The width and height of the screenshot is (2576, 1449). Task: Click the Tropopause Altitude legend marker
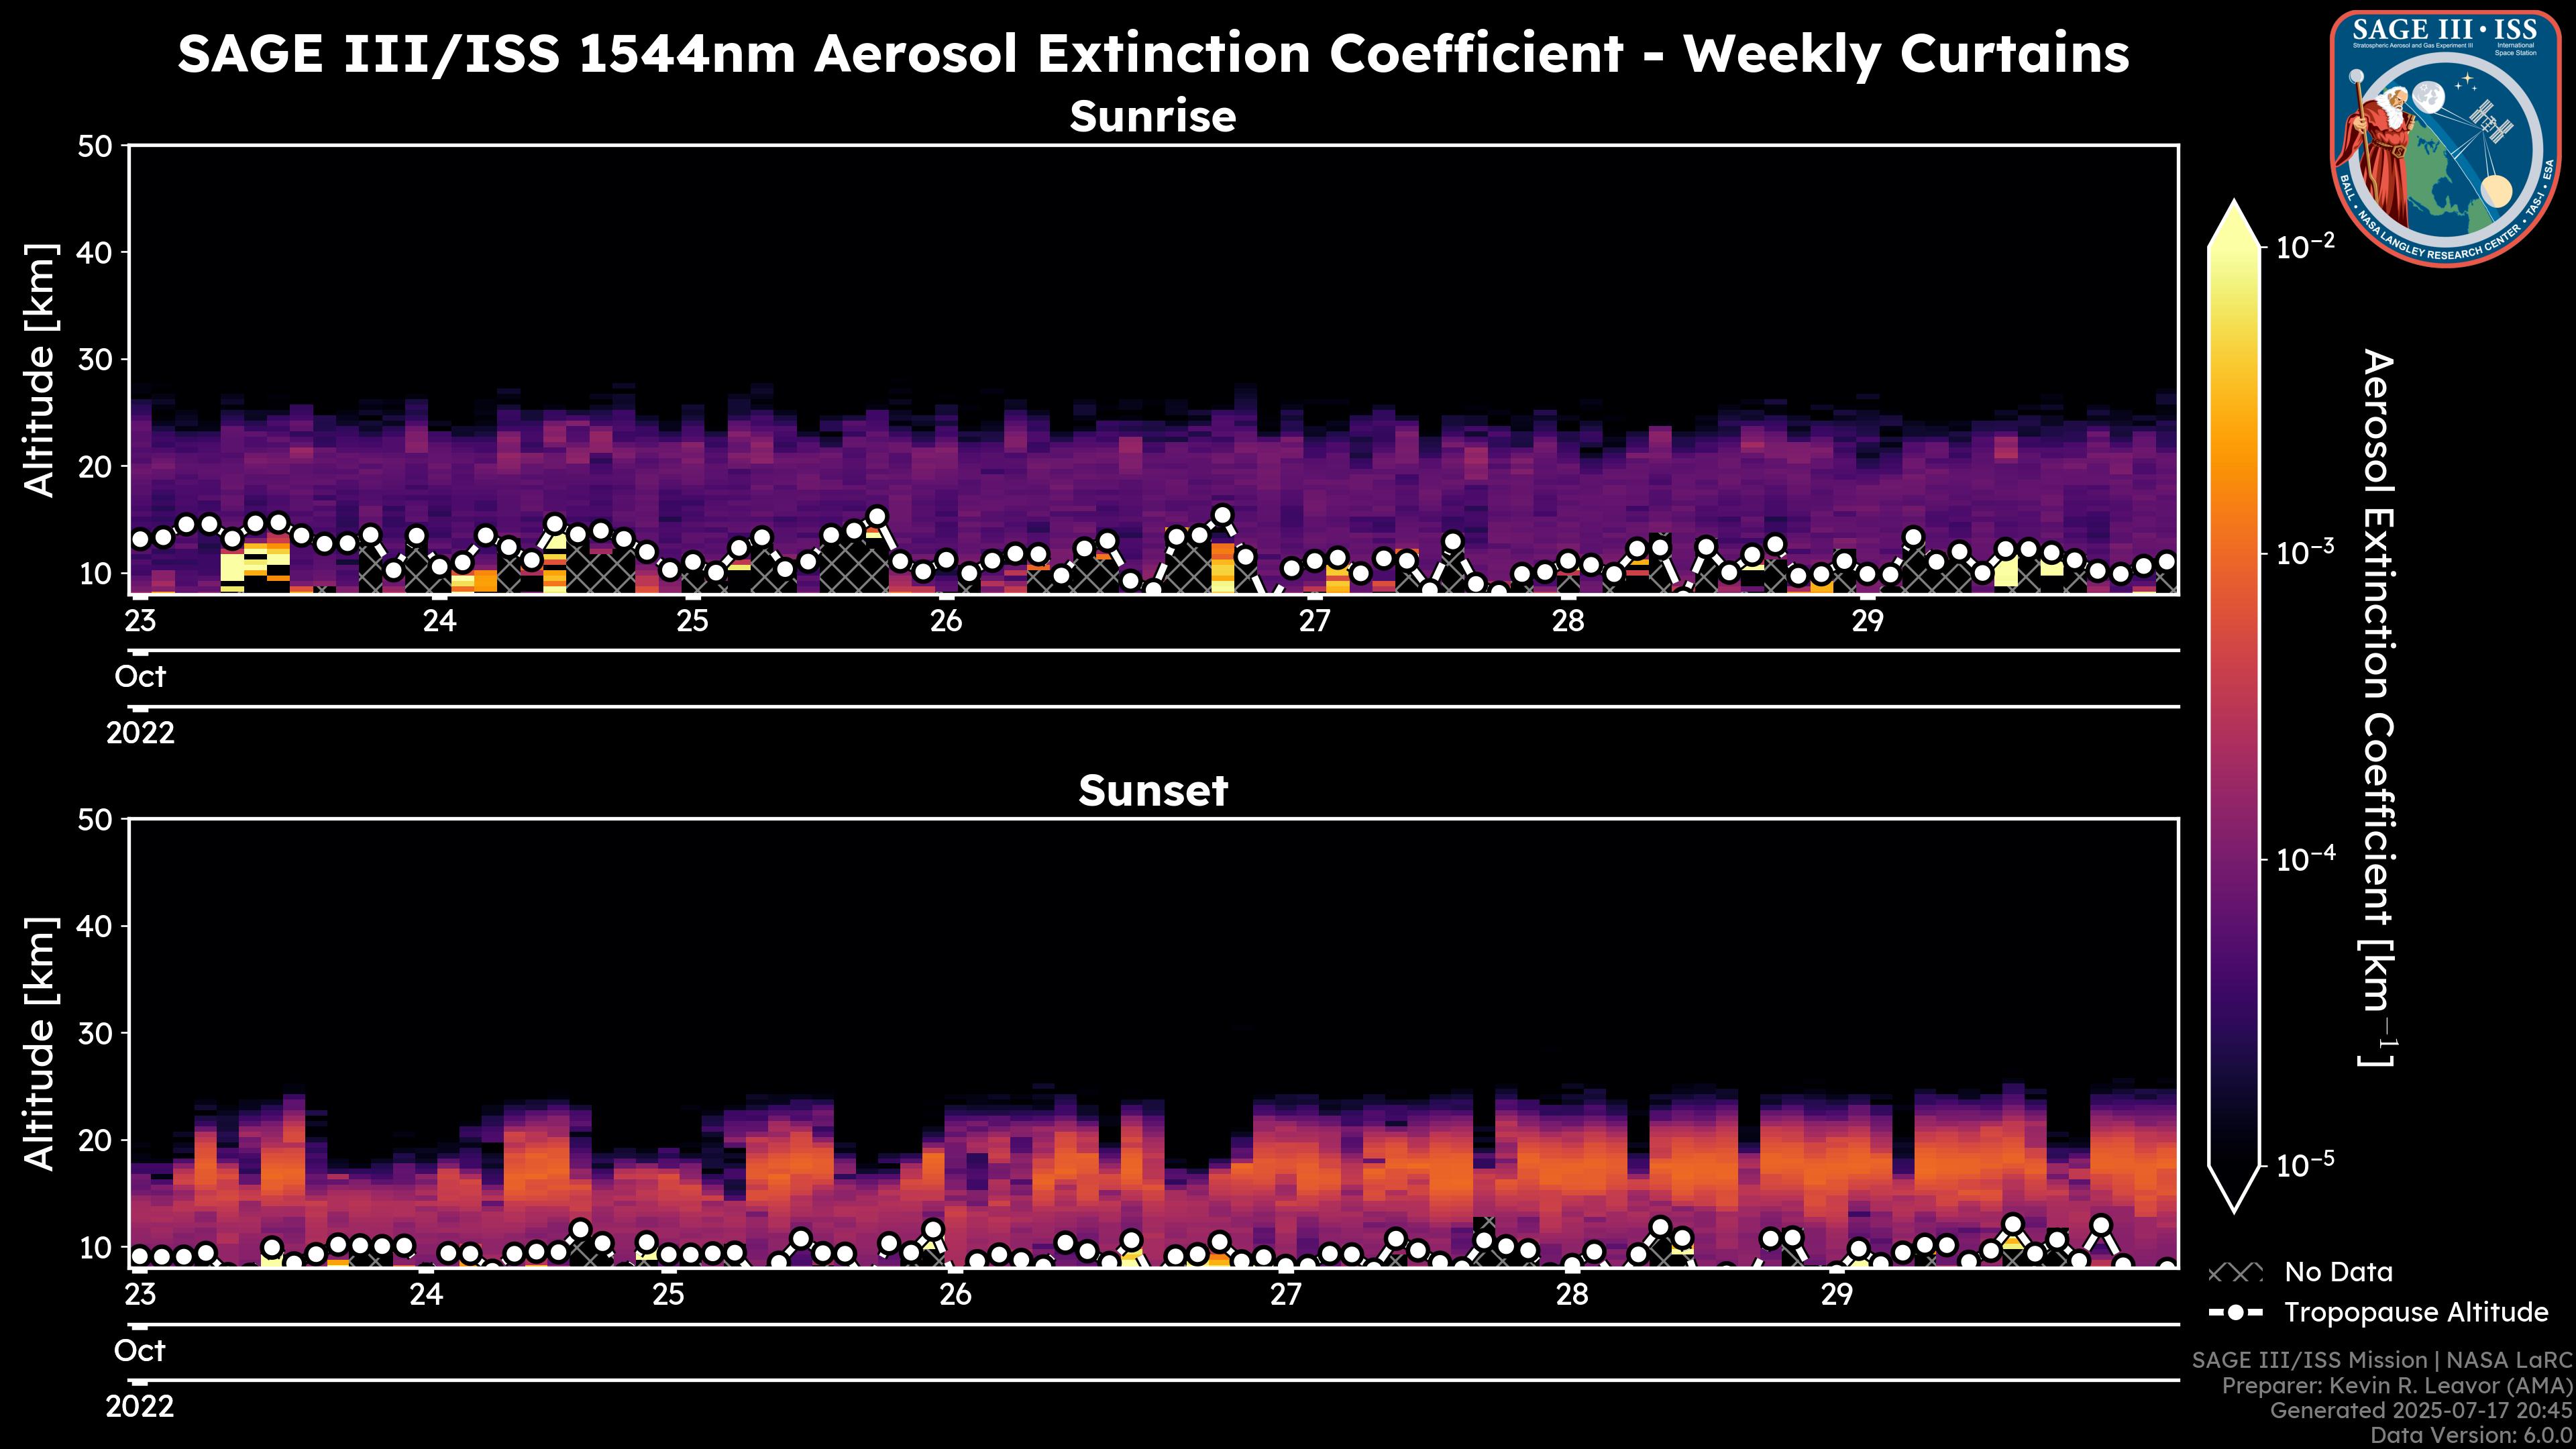point(2235,1313)
